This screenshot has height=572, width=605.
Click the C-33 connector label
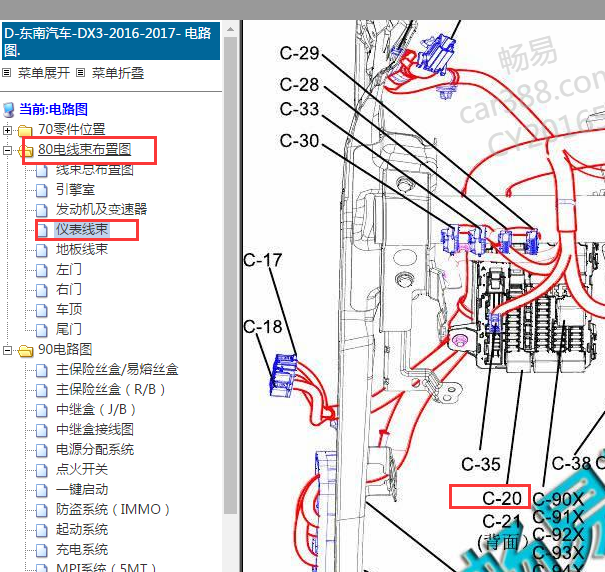299,109
